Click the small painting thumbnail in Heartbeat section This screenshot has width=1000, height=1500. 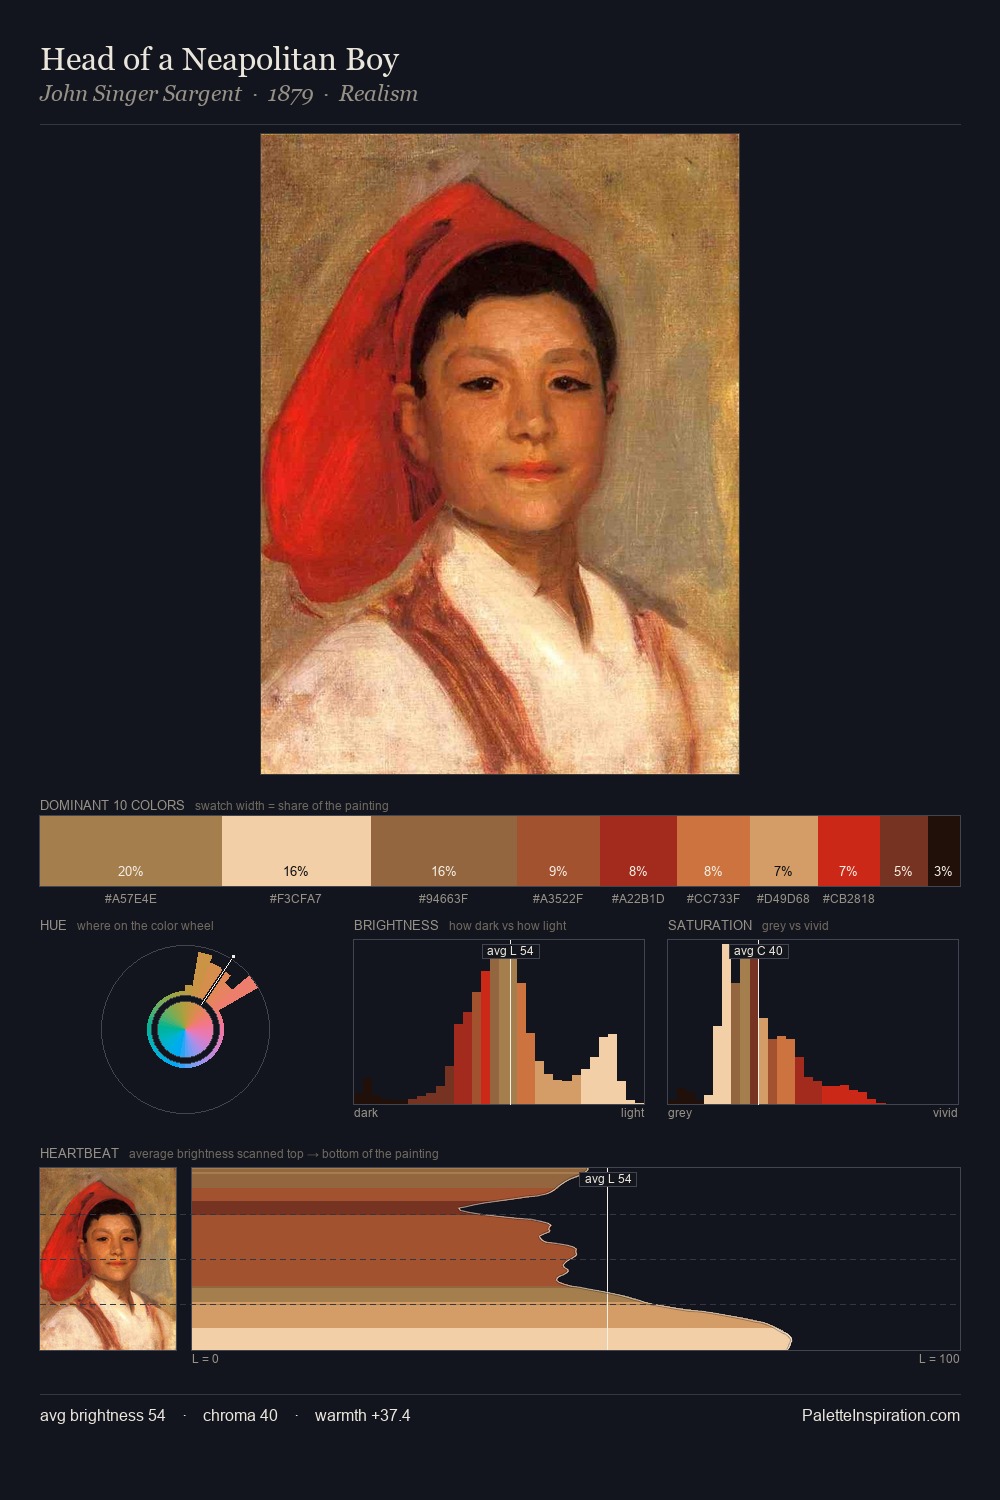[x=108, y=1259]
